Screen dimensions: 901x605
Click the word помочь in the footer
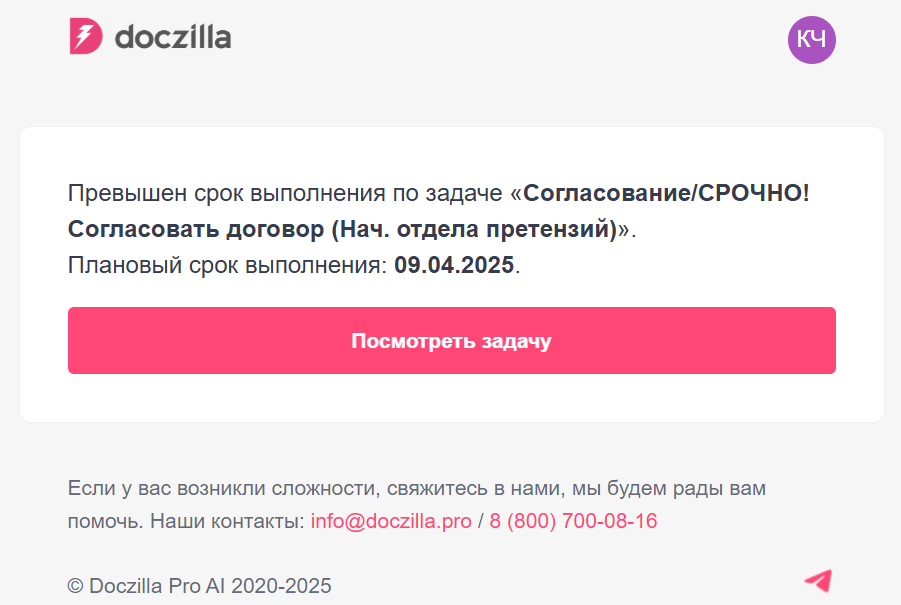coord(104,521)
